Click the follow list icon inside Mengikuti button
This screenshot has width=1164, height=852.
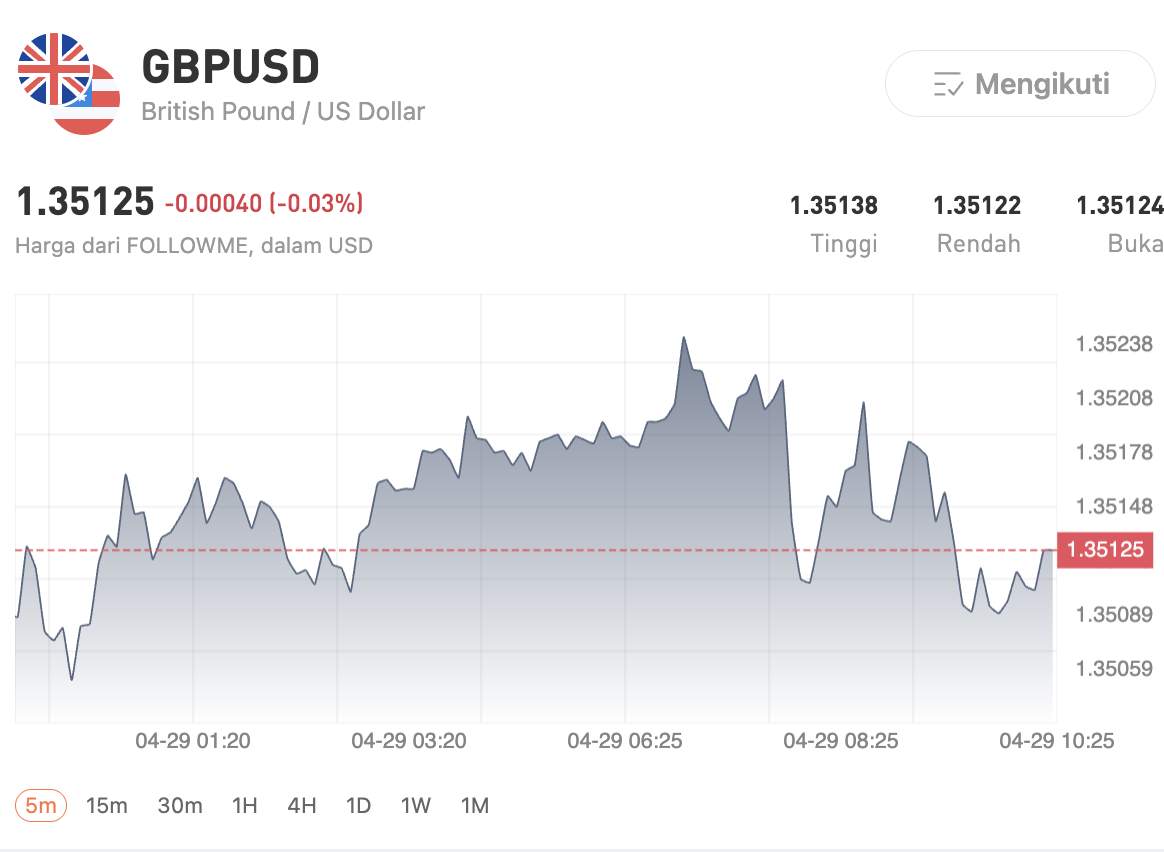(x=948, y=84)
